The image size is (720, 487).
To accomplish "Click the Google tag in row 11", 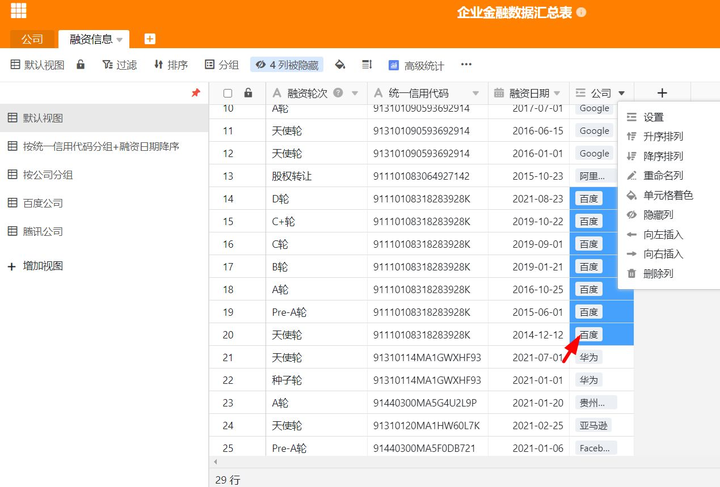I will click(594, 131).
